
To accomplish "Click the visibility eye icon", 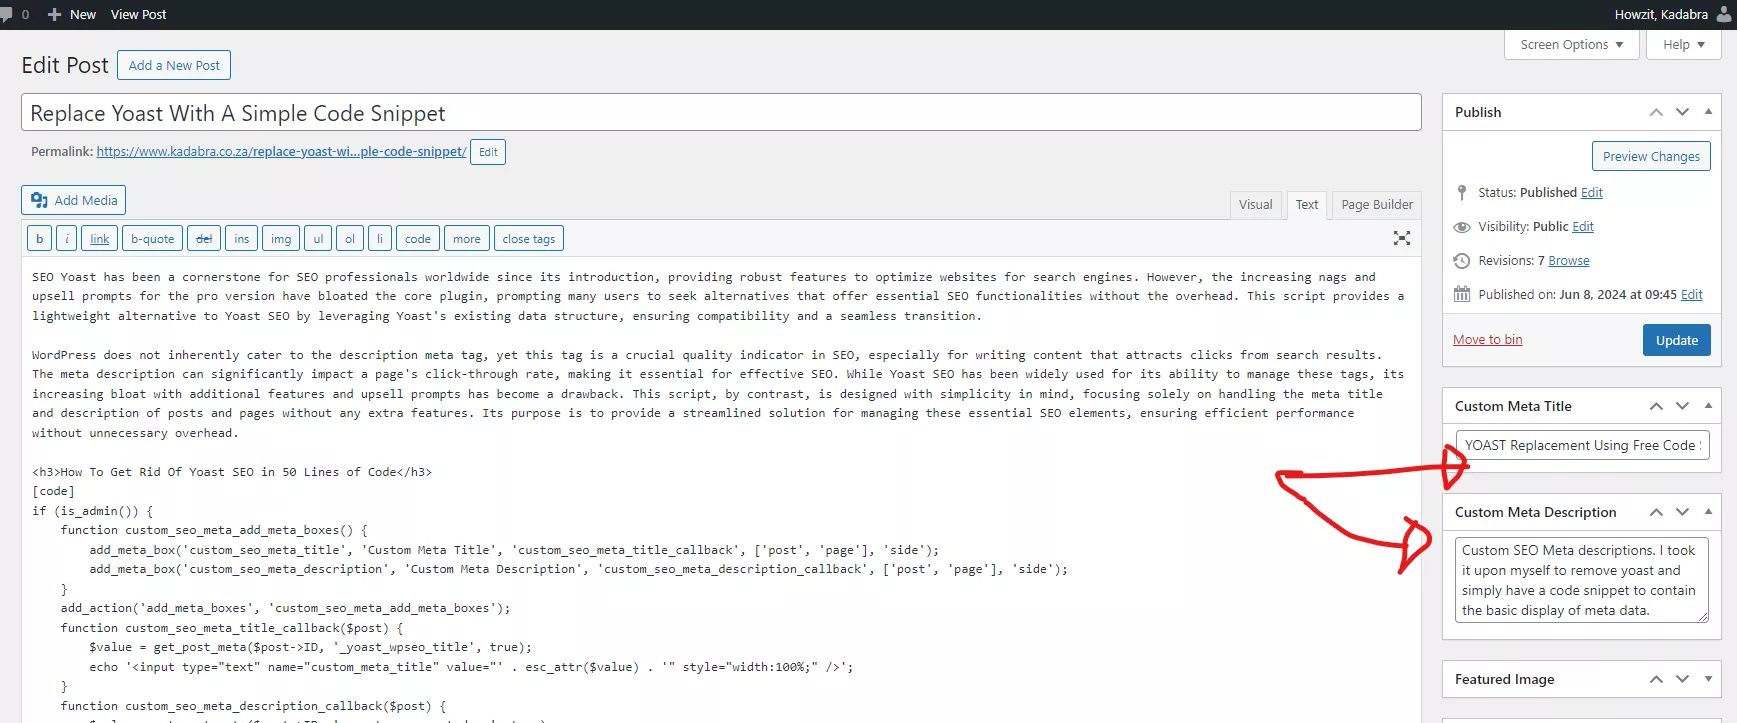I will [1462, 227].
